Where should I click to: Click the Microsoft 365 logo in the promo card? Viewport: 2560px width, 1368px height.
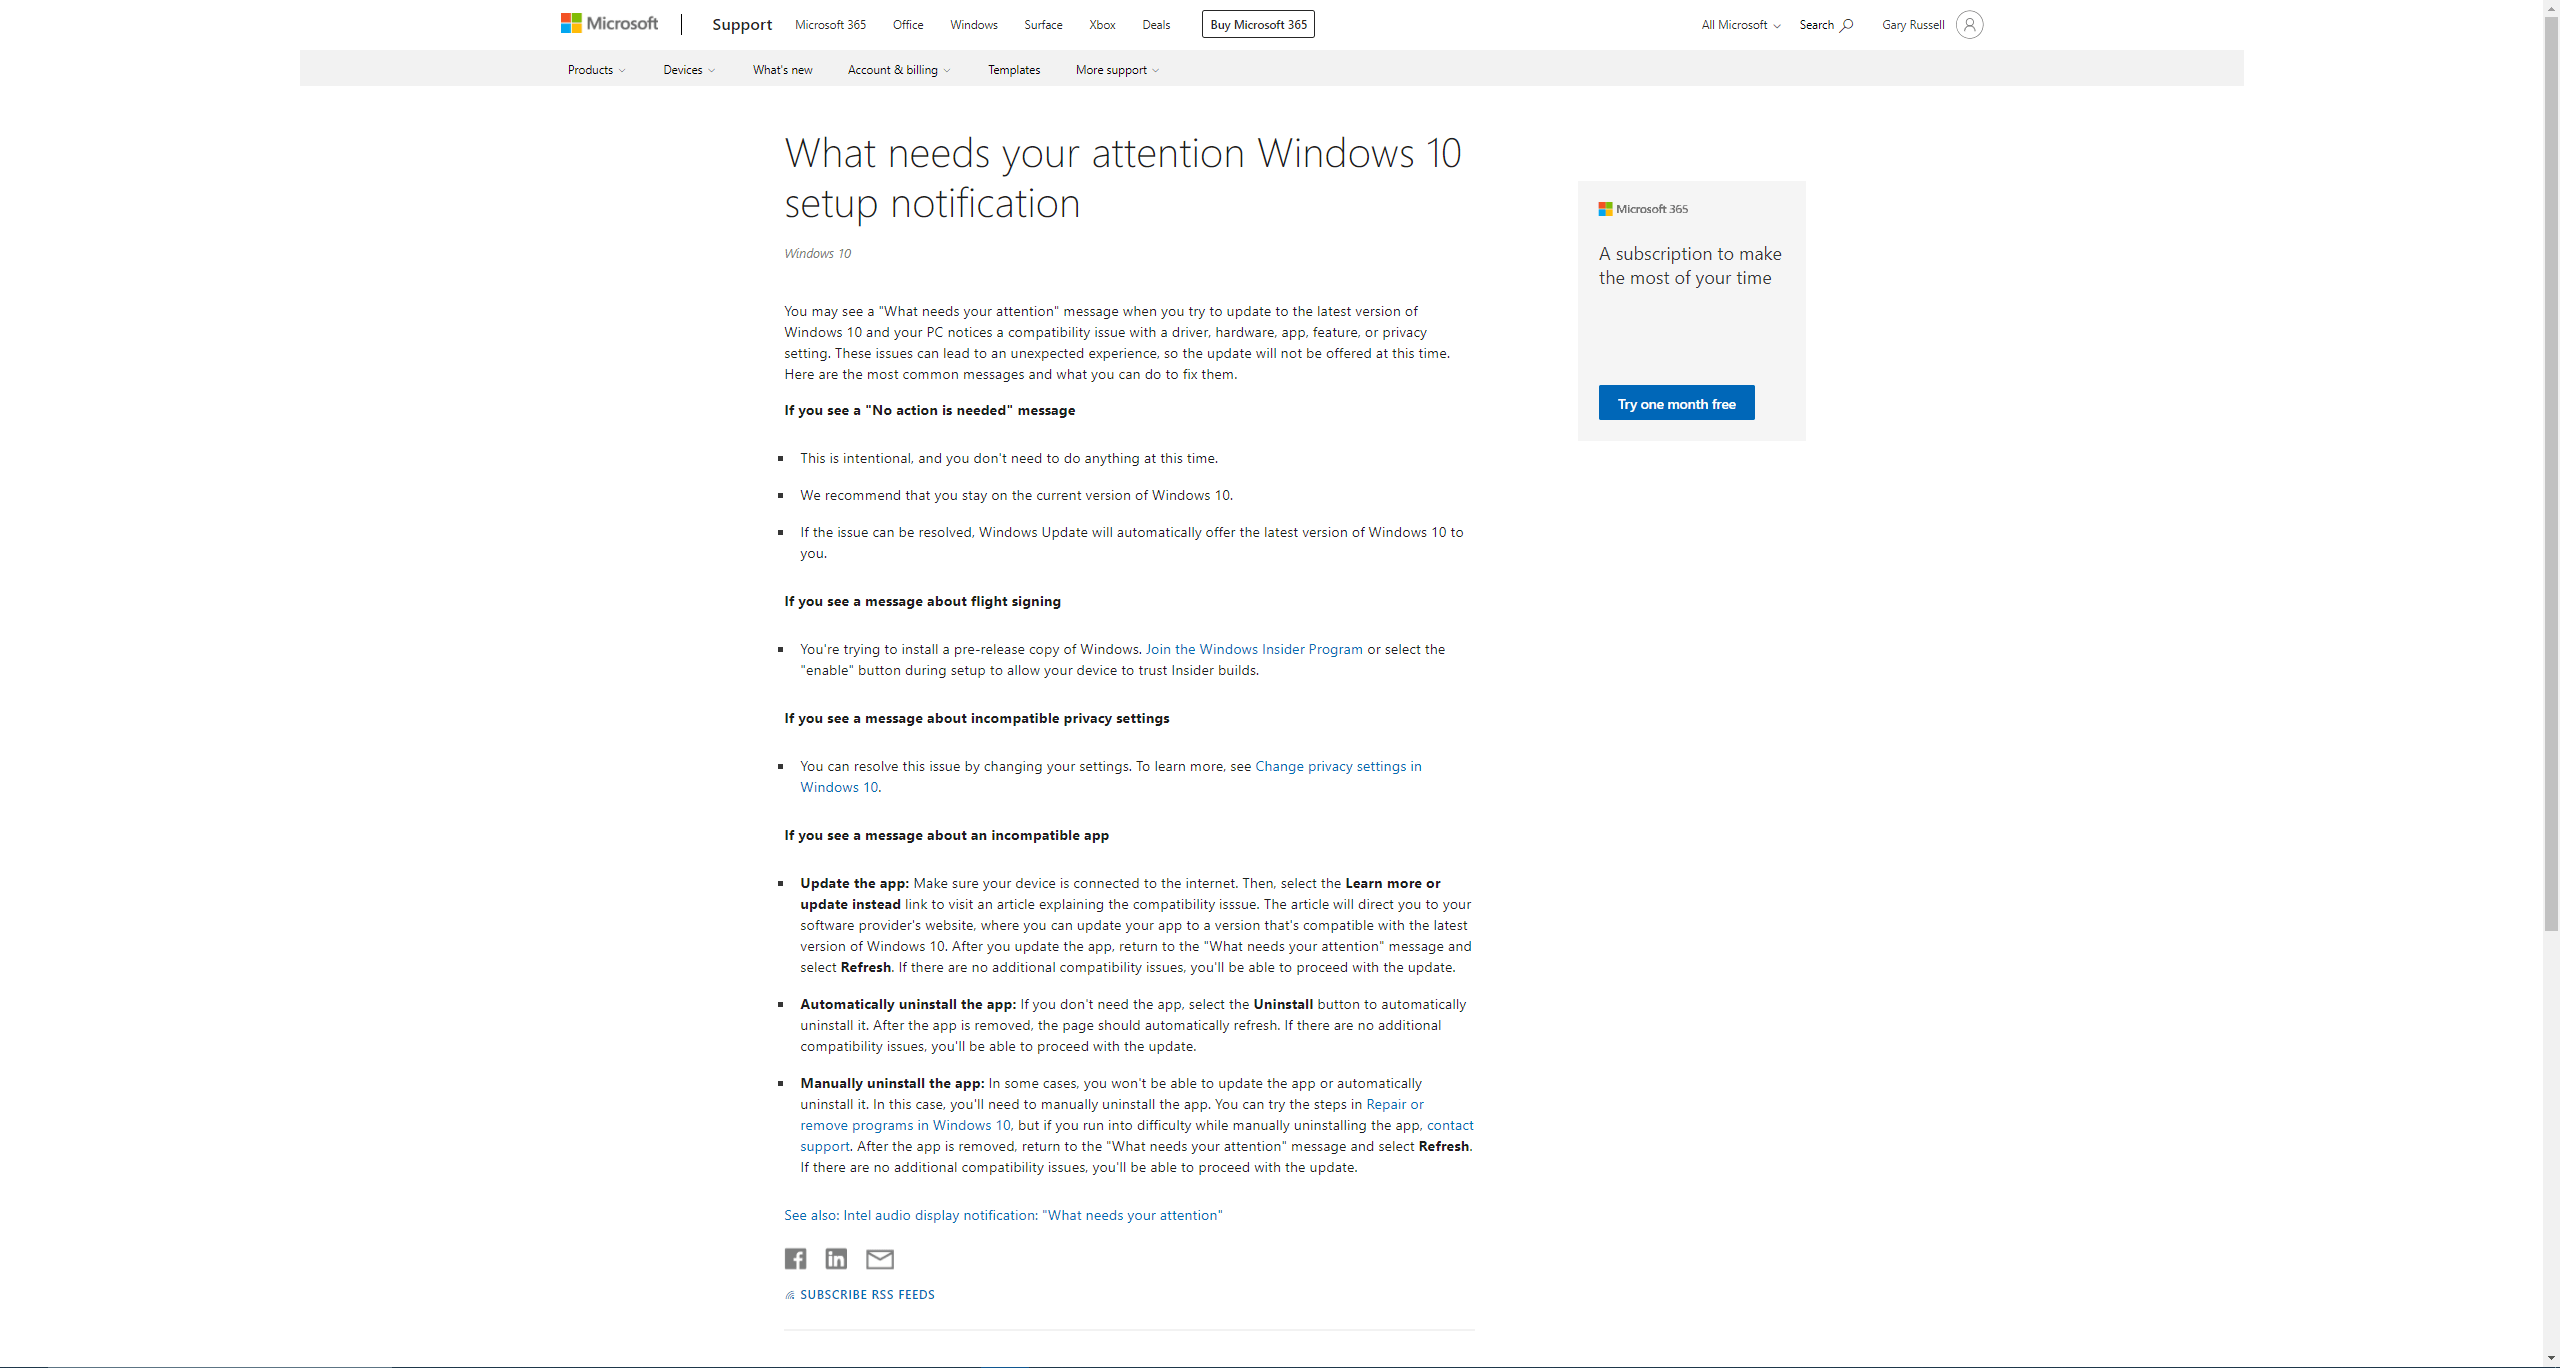1643,209
